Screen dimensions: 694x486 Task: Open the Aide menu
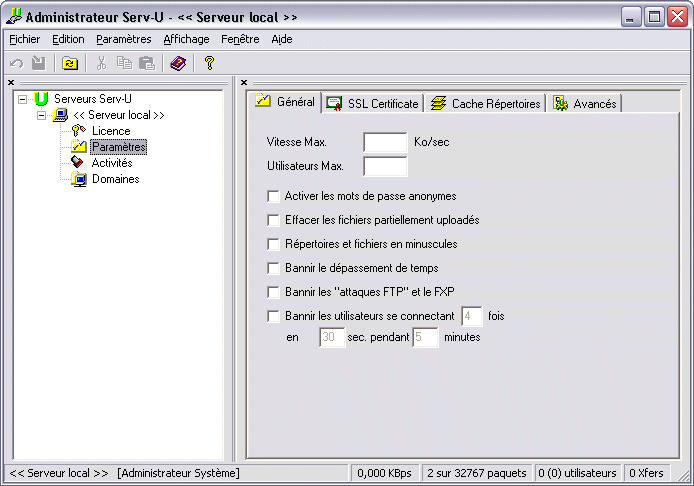coord(282,39)
